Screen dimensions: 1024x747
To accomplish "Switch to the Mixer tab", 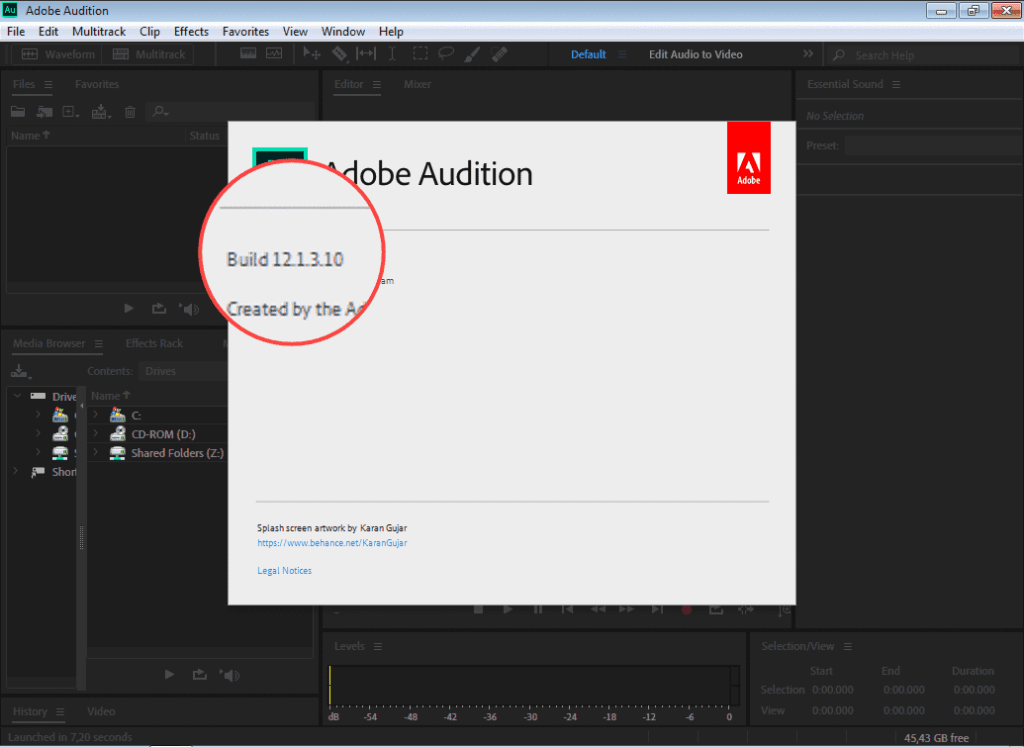I will [417, 84].
